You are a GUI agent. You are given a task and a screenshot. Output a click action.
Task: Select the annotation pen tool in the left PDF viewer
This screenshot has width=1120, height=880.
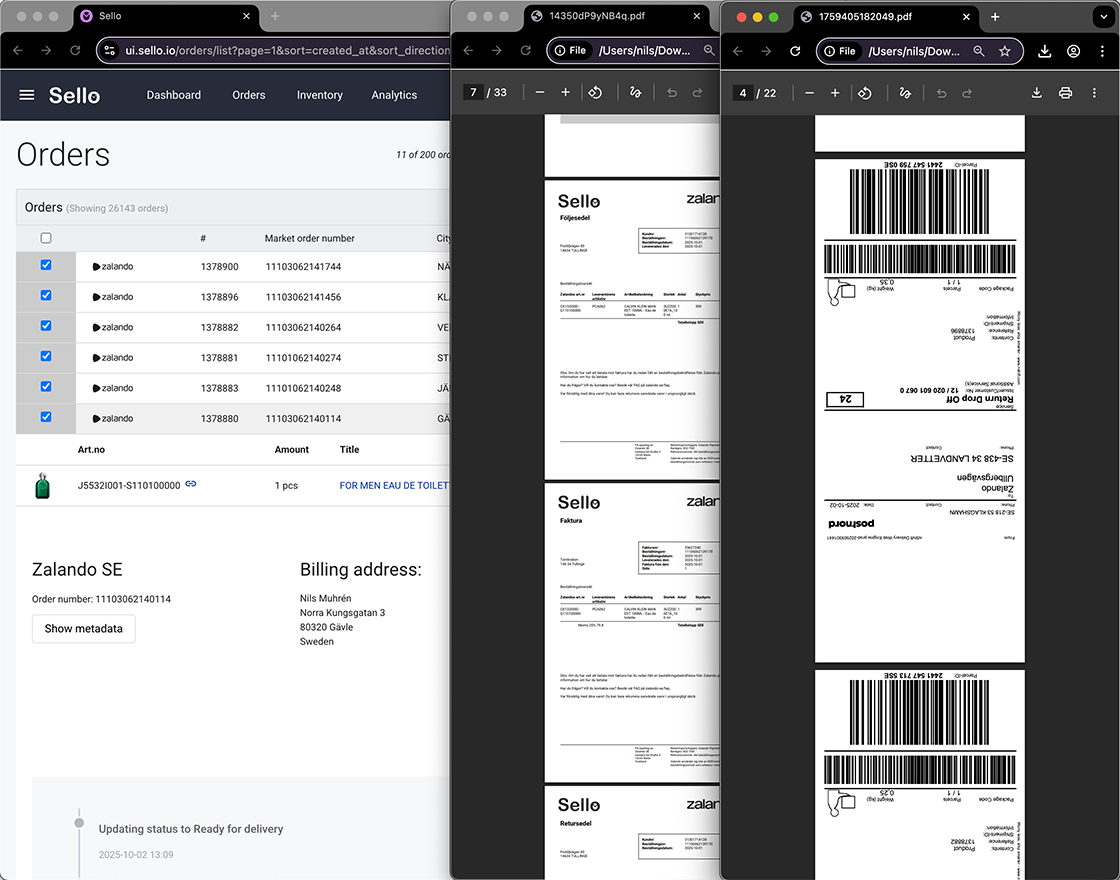click(x=635, y=92)
